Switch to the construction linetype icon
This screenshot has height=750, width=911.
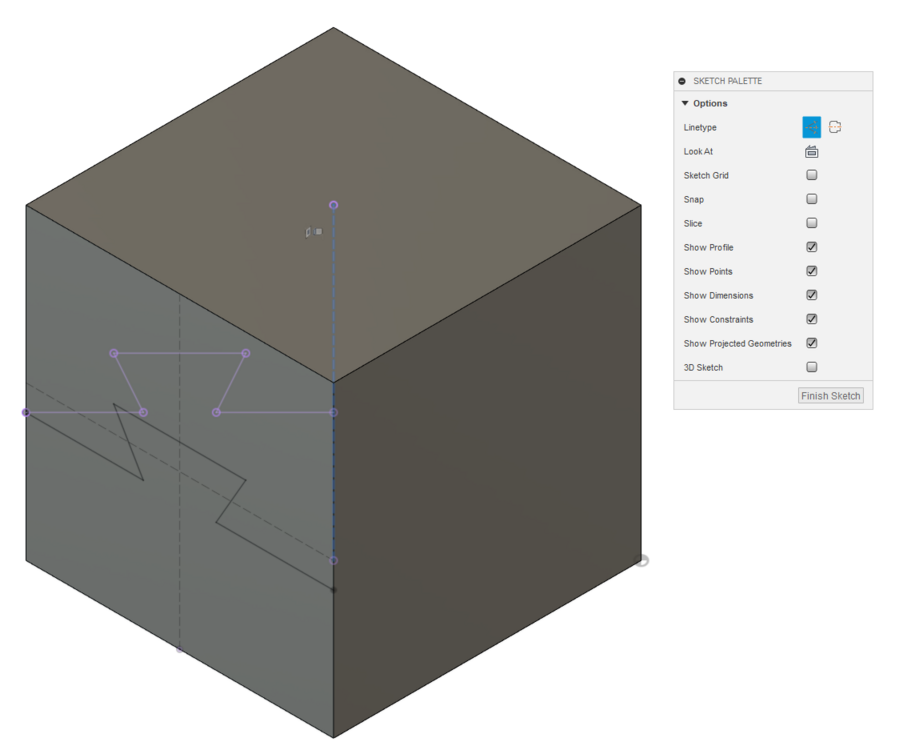click(835, 126)
